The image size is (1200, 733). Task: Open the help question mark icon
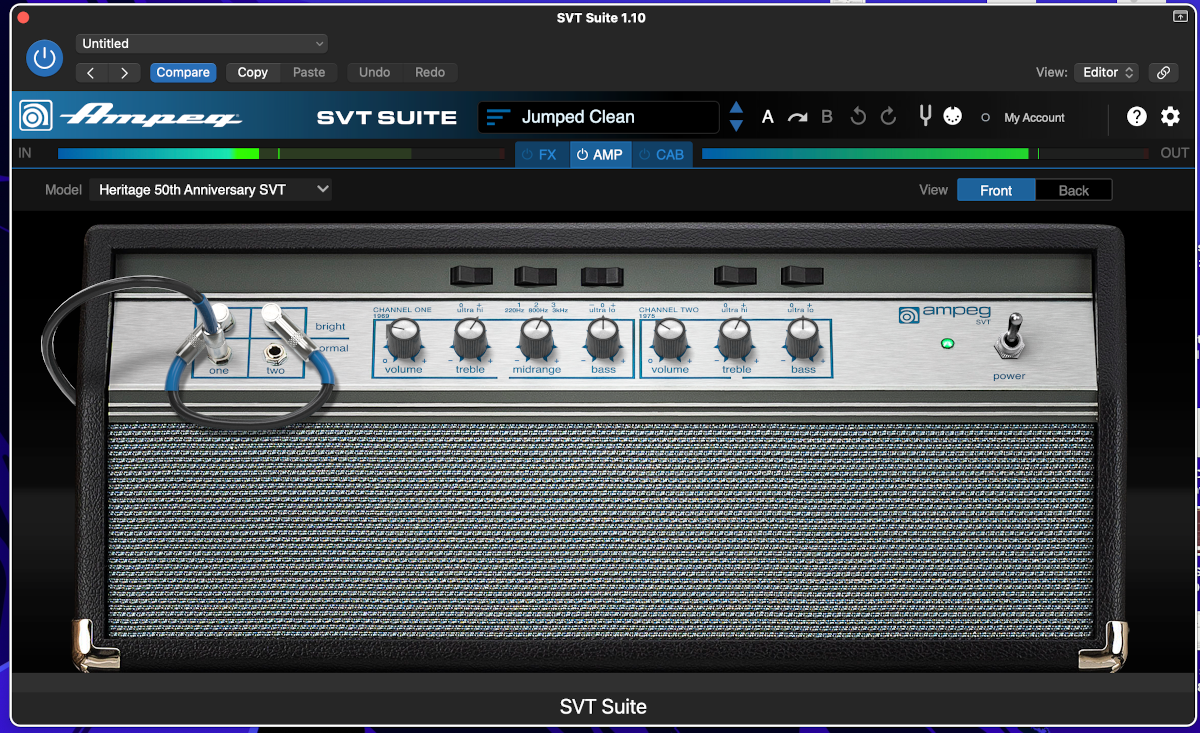pos(1137,117)
